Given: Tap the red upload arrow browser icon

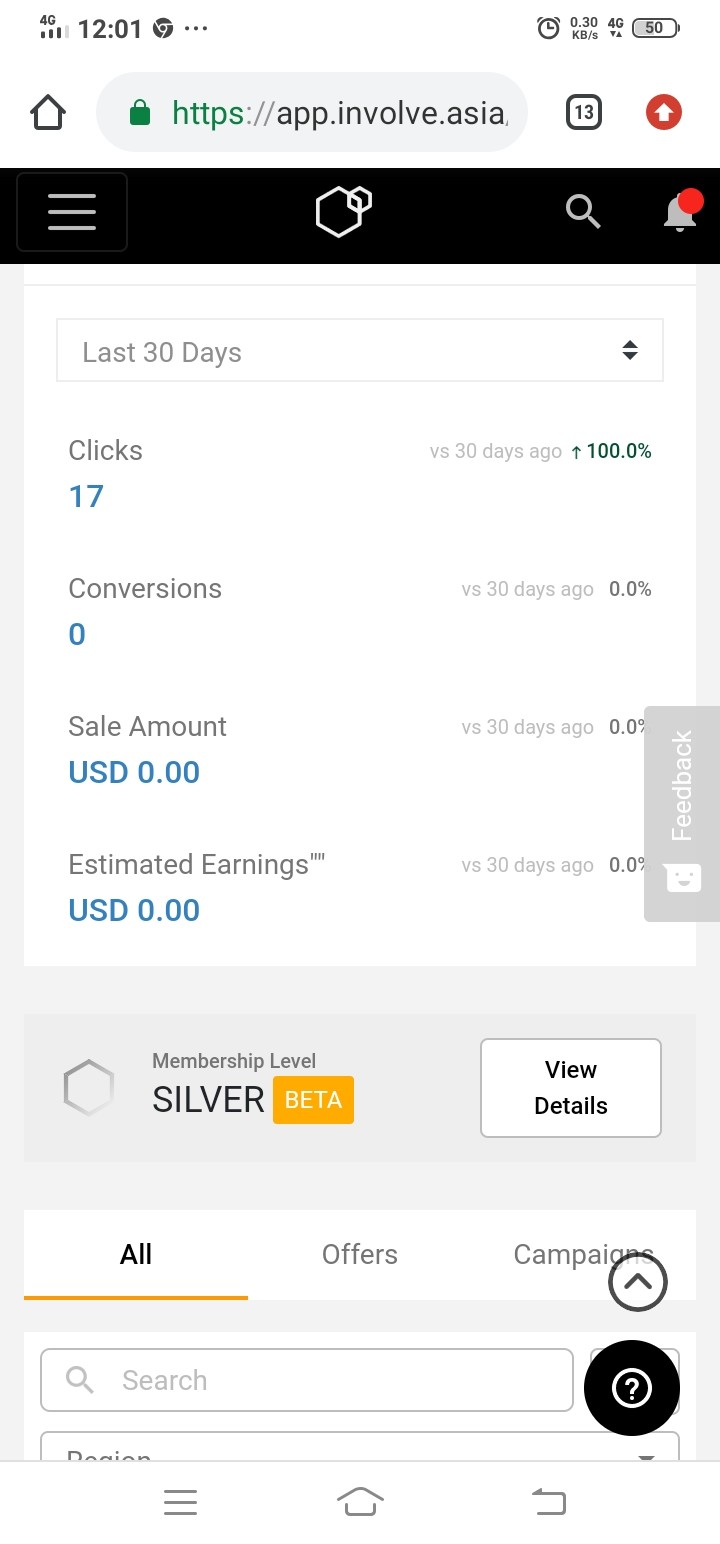Looking at the screenshot, I should (663, 113).
